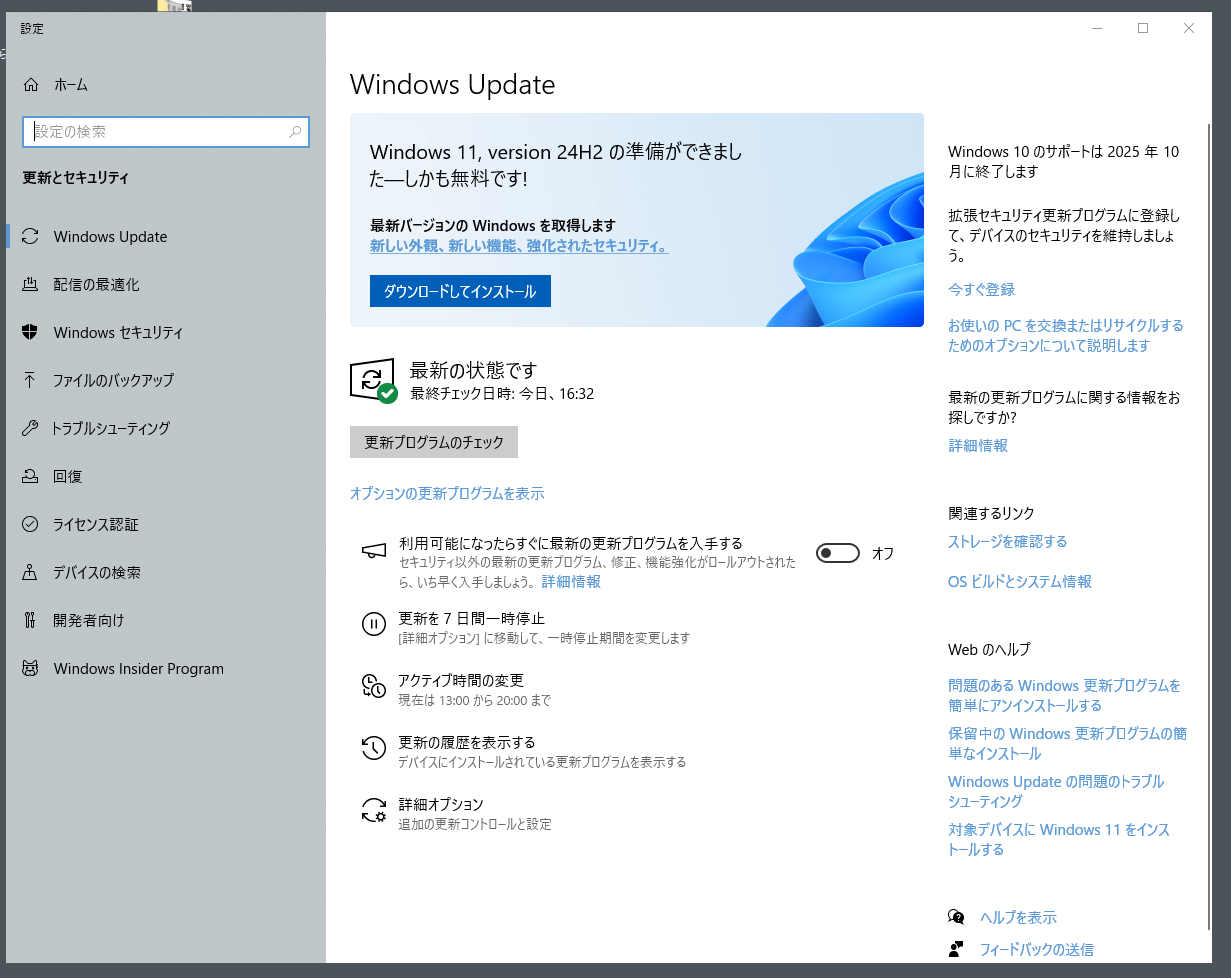Open Windows セキュリティ via its shield icon
Image resolution: width=1231 pixels, height=978 pixels.
[30, 333]
